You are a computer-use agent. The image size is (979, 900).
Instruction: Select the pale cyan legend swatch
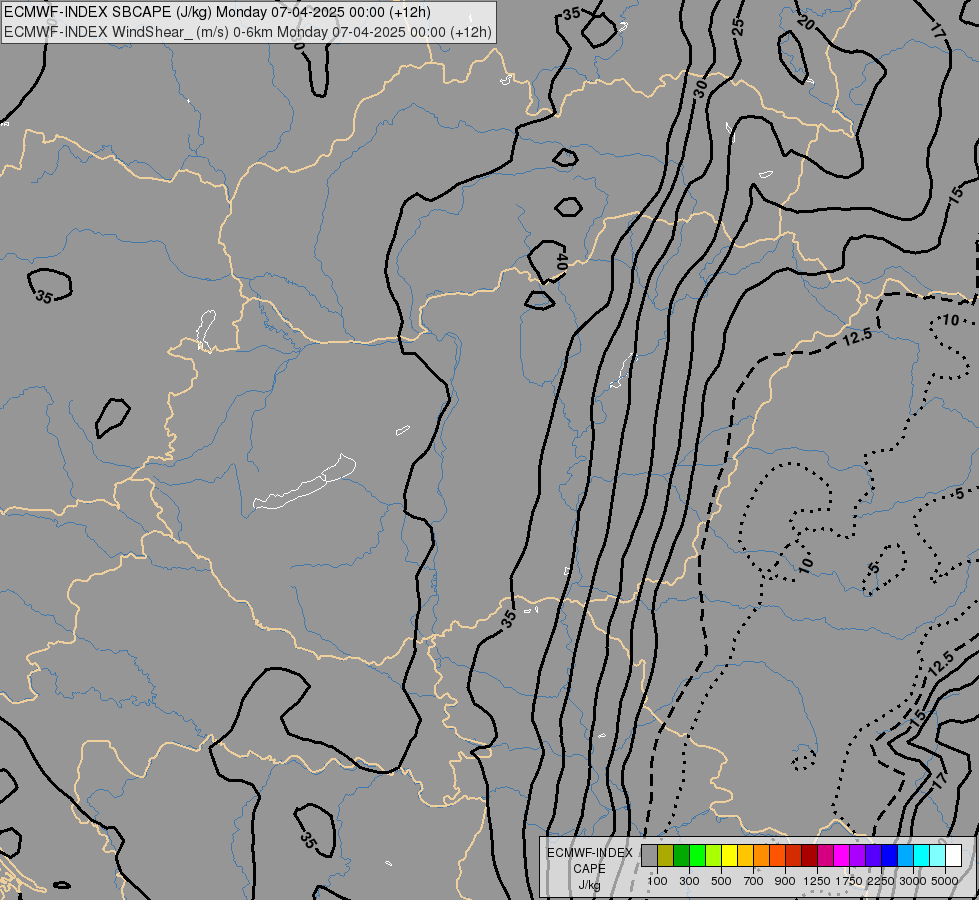pos(938,856)
